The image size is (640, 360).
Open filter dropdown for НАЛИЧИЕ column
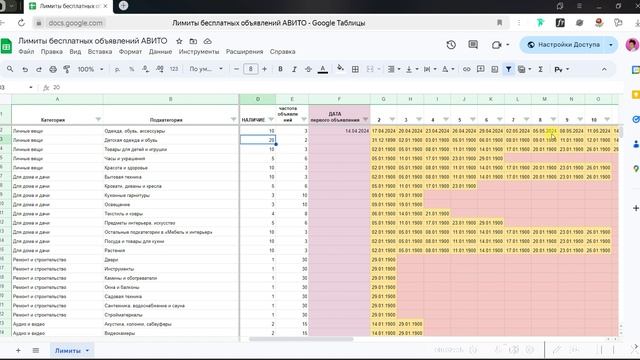coord(271,120)
